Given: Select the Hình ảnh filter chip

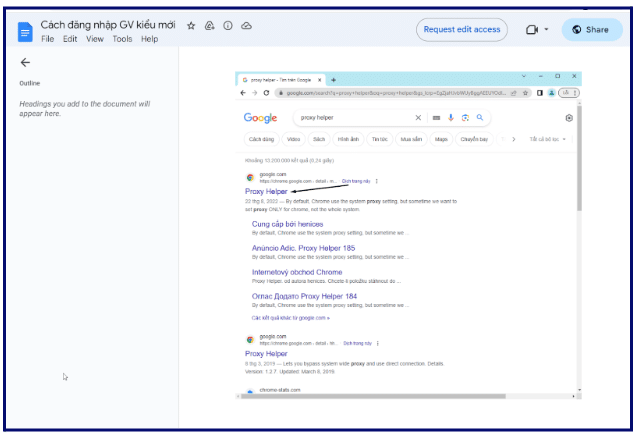Looking at the screenshot, I should tap(348, 140).
